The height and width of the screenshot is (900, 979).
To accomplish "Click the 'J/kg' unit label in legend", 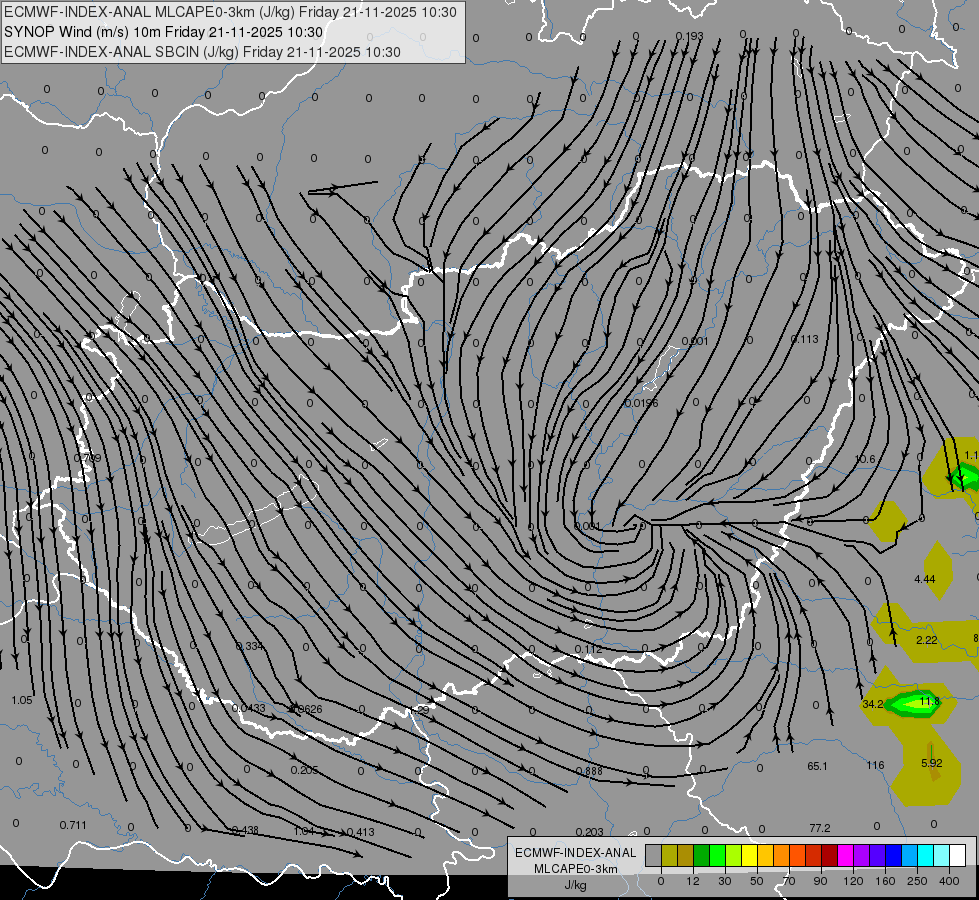I will 576,885.
